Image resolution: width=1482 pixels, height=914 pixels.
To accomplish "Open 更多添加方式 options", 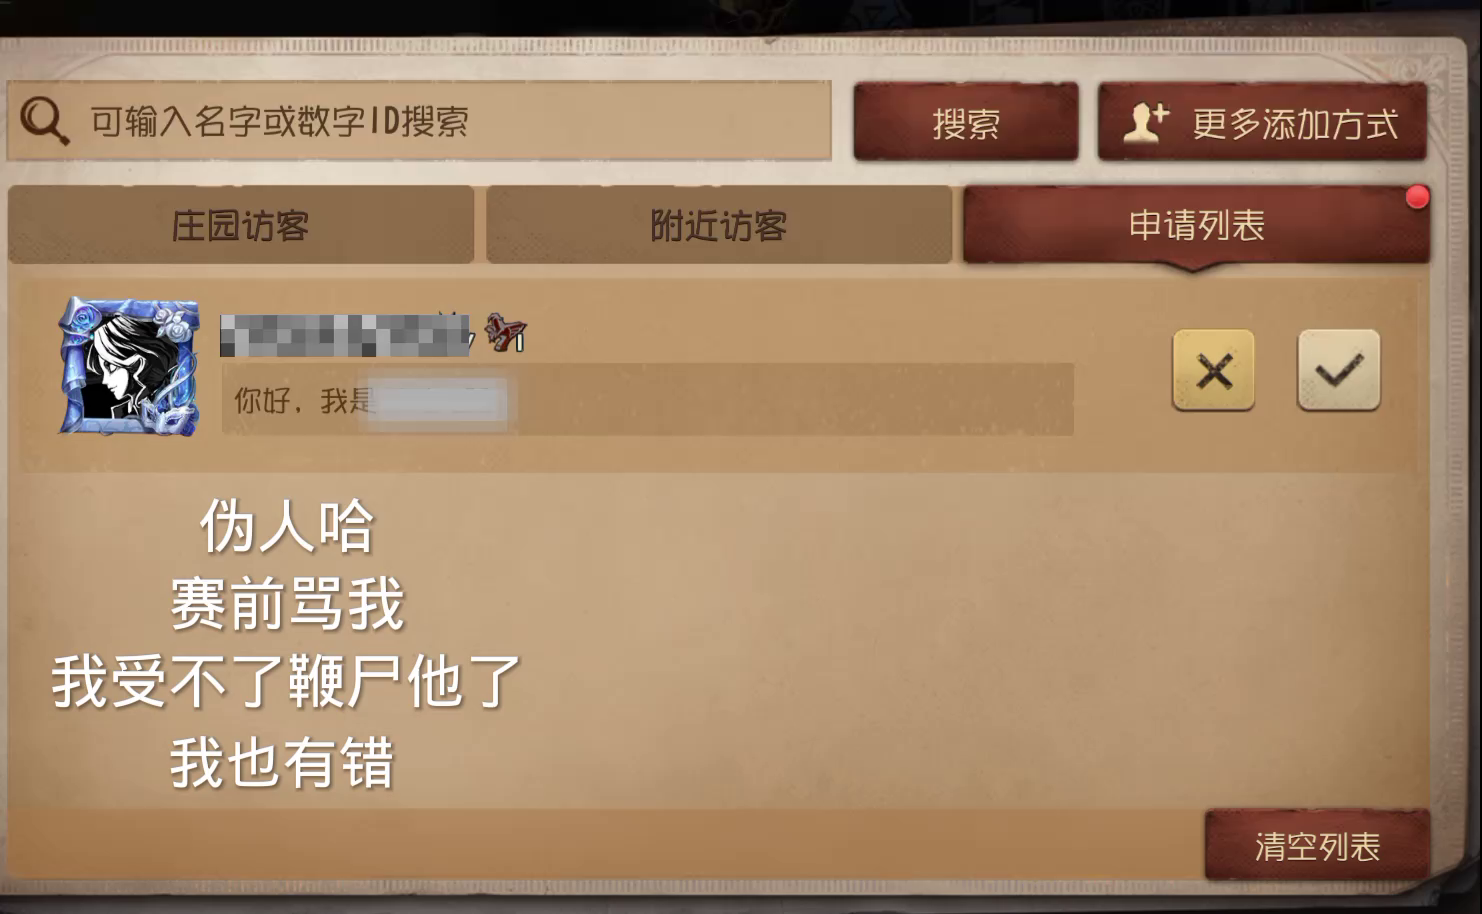I will pyautogui.click(x=1262, y=123).
